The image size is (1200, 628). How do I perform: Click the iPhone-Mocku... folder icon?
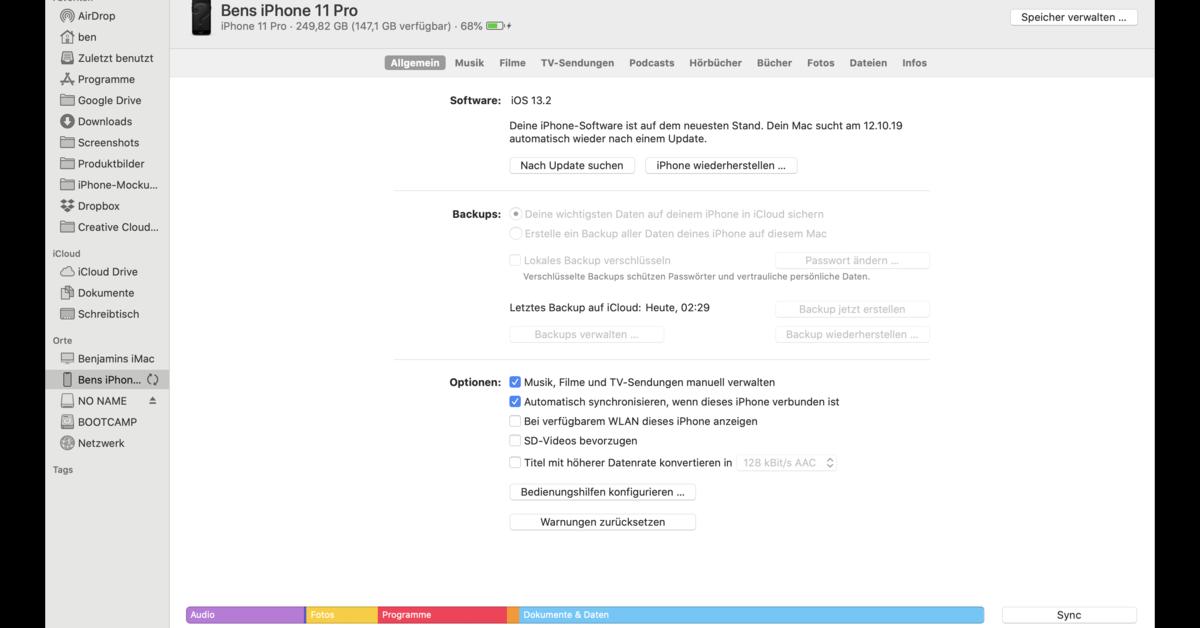pos(67,184)
